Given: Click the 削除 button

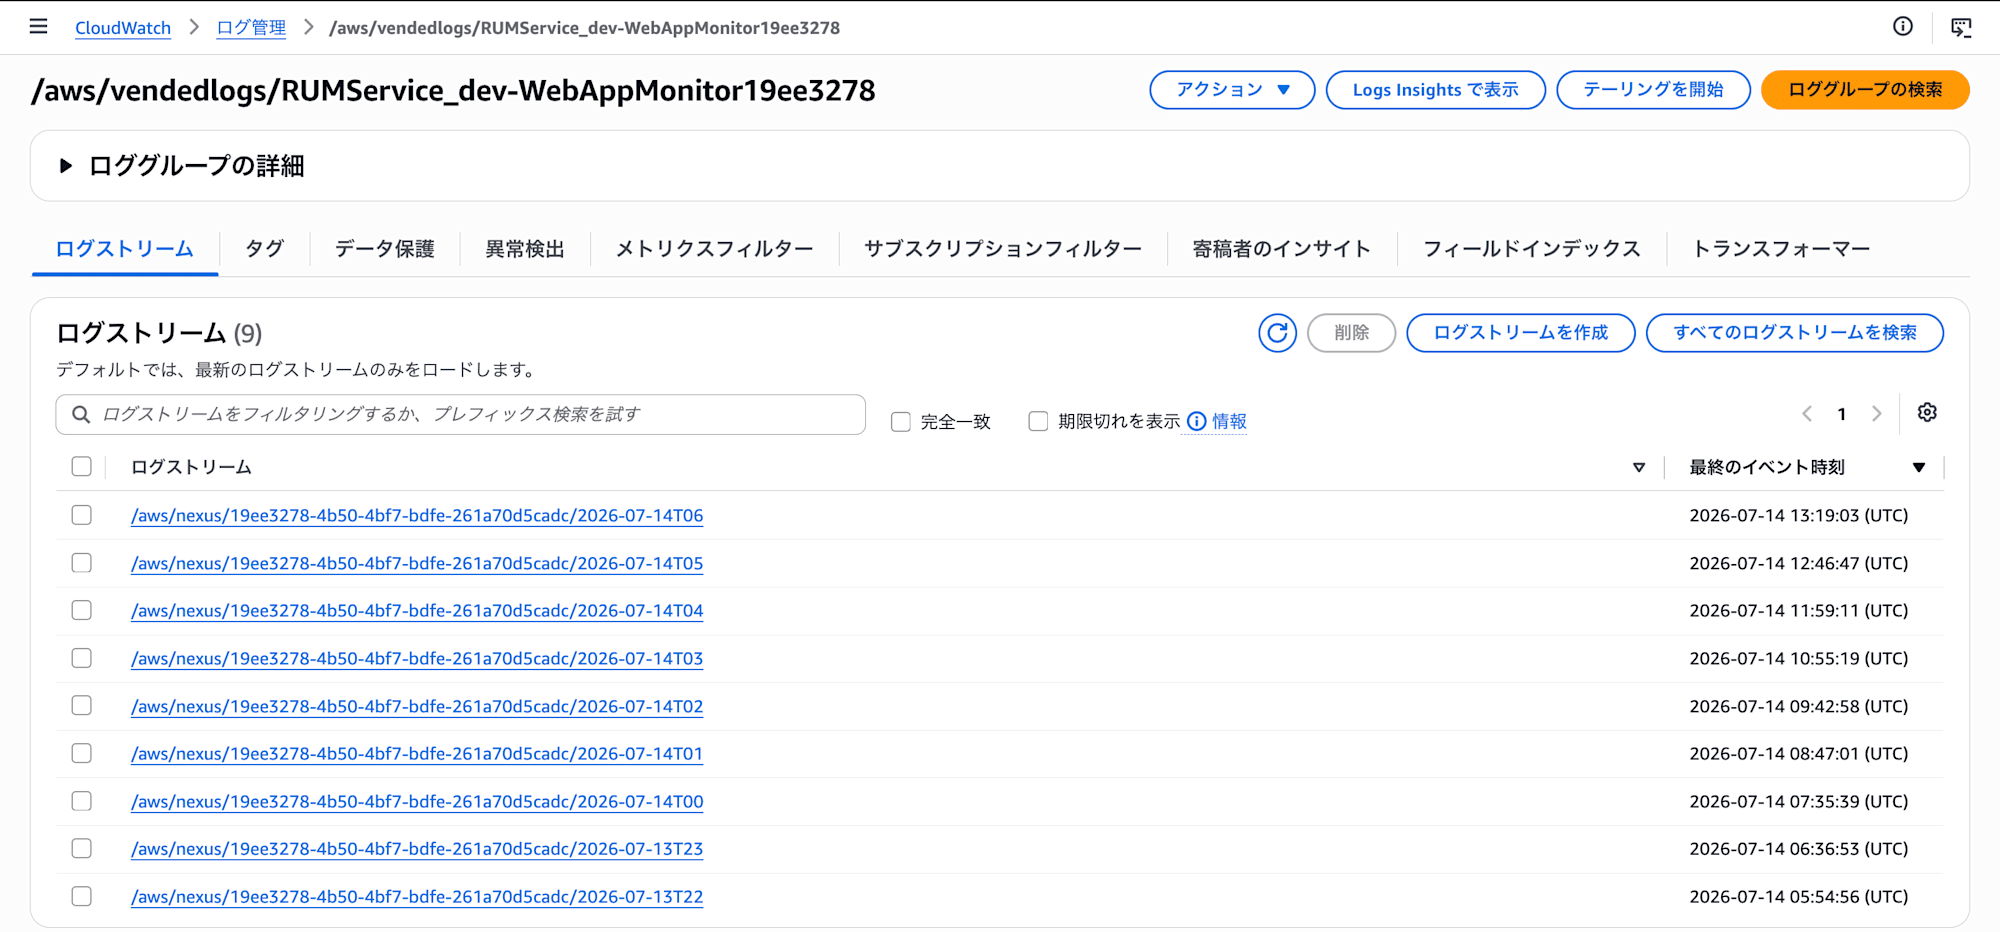Looking at the screenshot, I should pyautogui.click(x=1352, y=333).
